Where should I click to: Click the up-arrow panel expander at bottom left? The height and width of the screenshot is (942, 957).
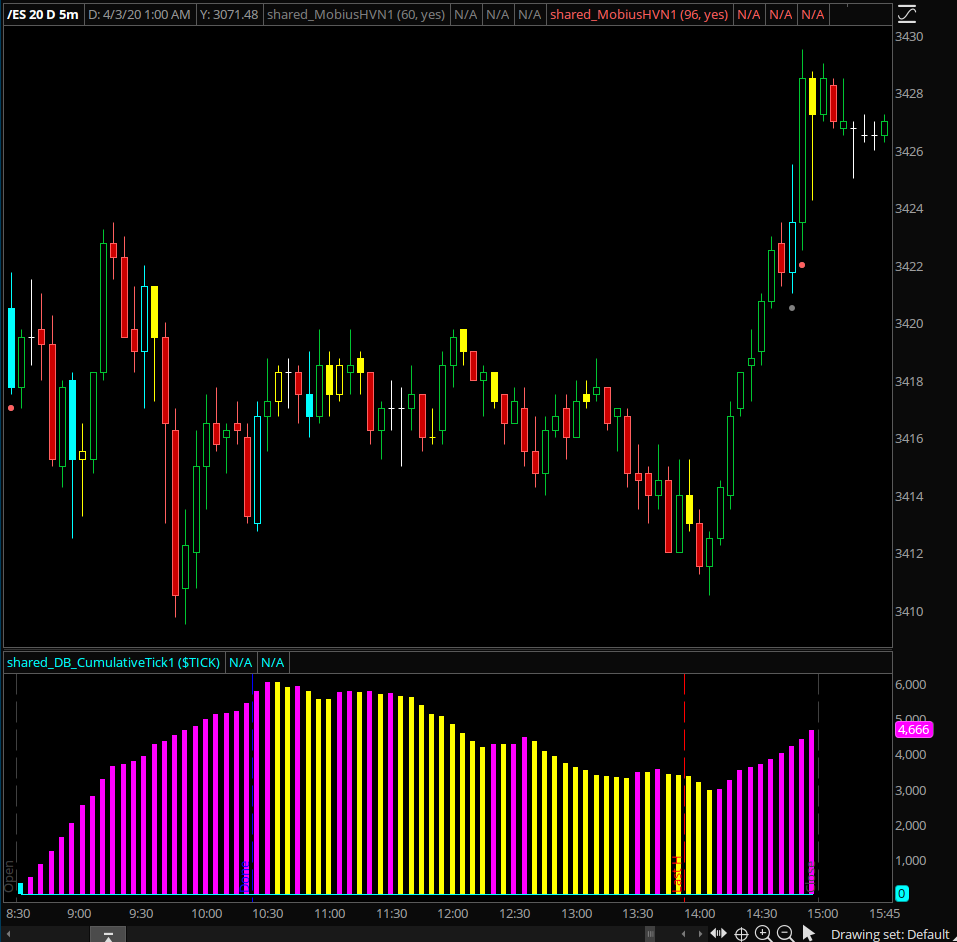point(108,935)
